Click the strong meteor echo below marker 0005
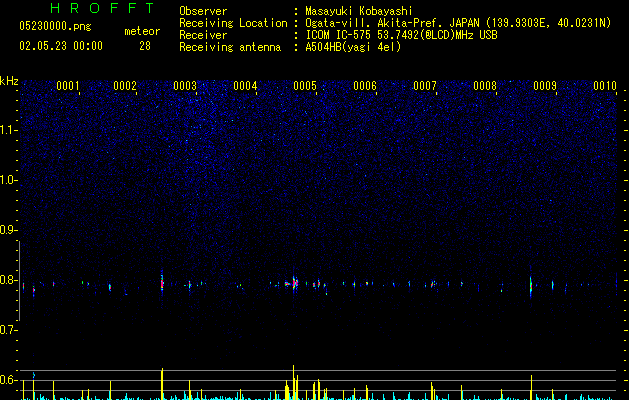Viewport: 629px width, 400px height. [294, 283]
